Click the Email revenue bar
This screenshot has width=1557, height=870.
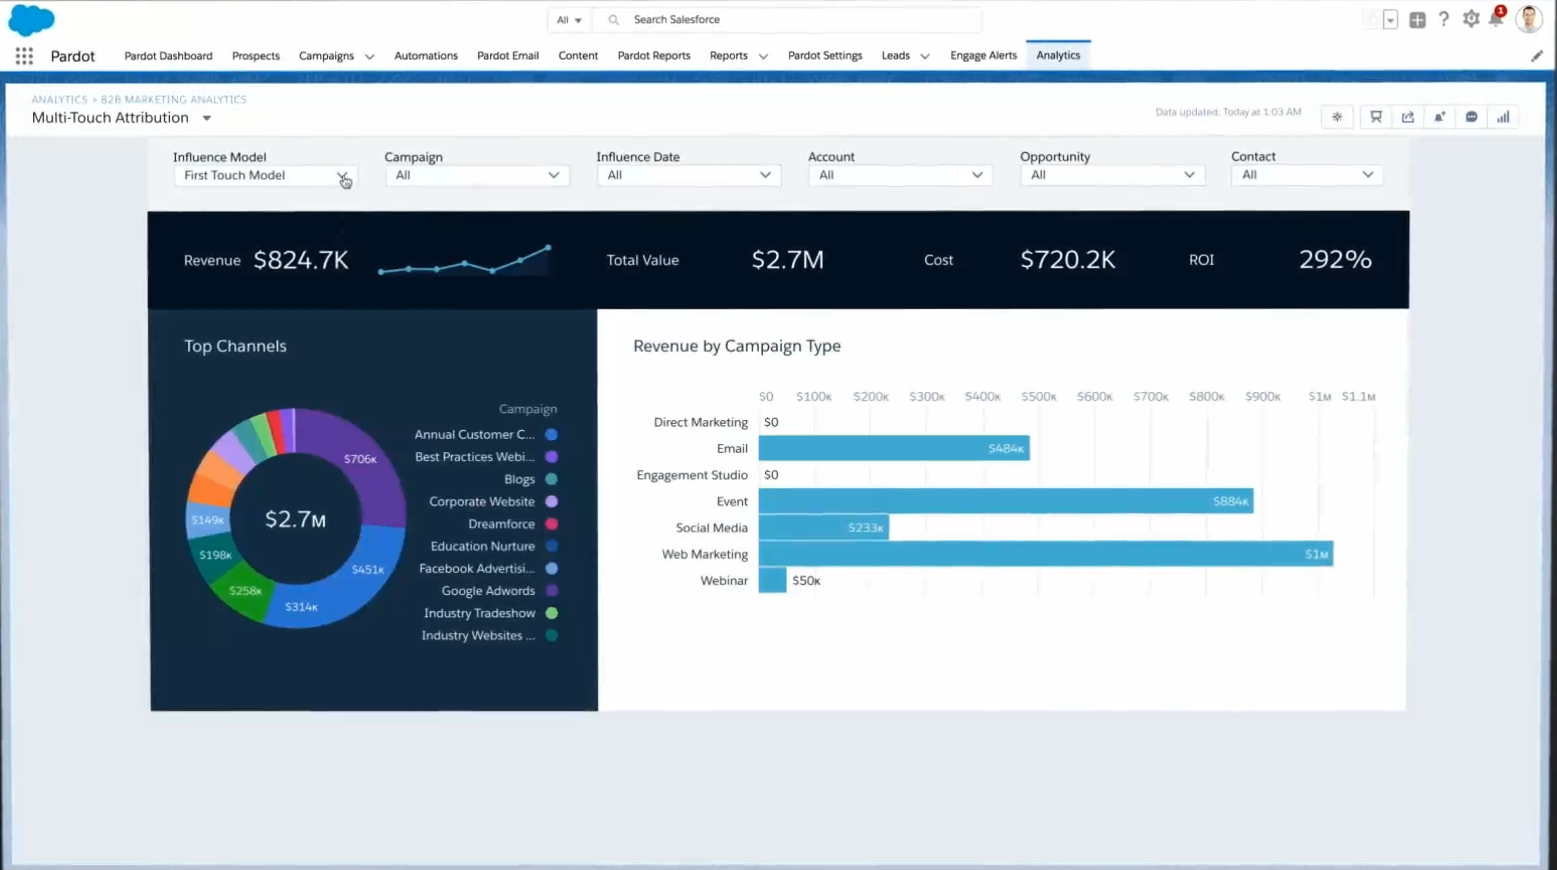coord(894,449)
